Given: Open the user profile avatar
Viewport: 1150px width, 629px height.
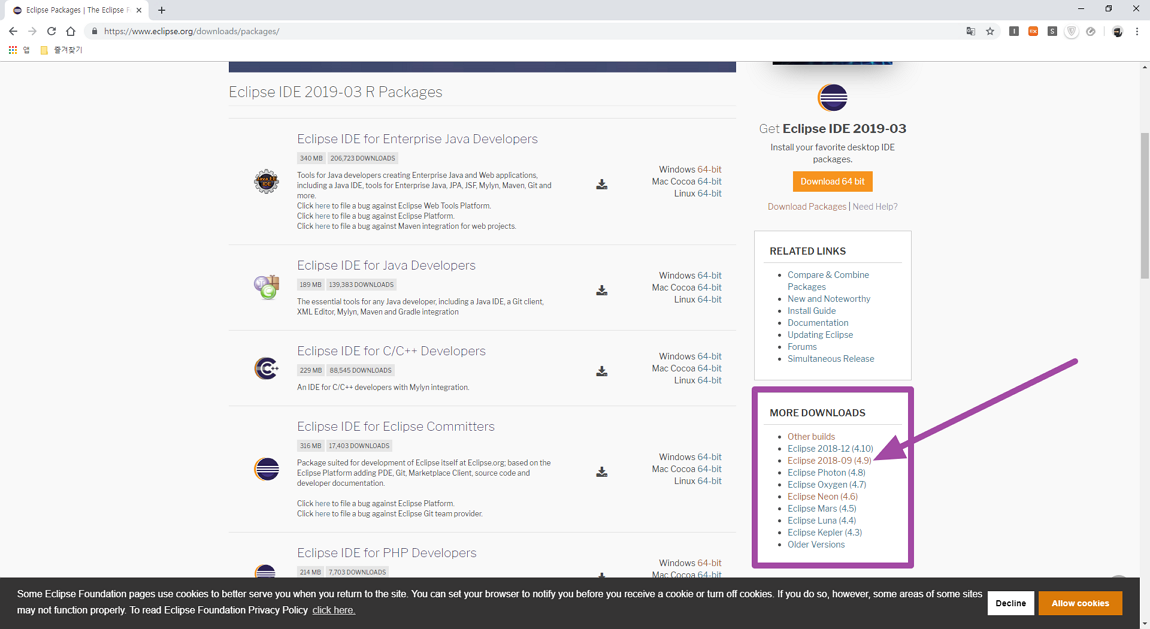Looking at the screenshot, I should pos(1117,32).
